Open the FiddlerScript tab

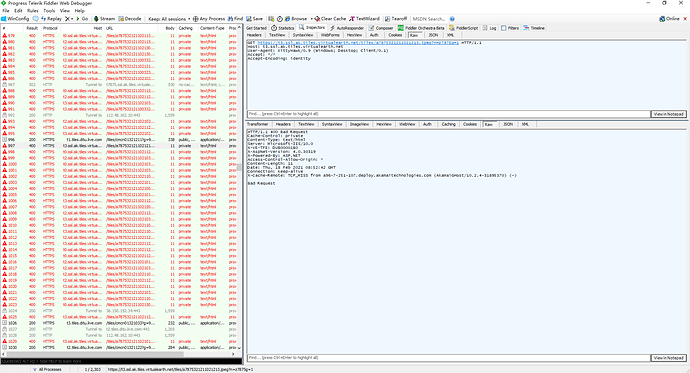click(x=463, y=28)
